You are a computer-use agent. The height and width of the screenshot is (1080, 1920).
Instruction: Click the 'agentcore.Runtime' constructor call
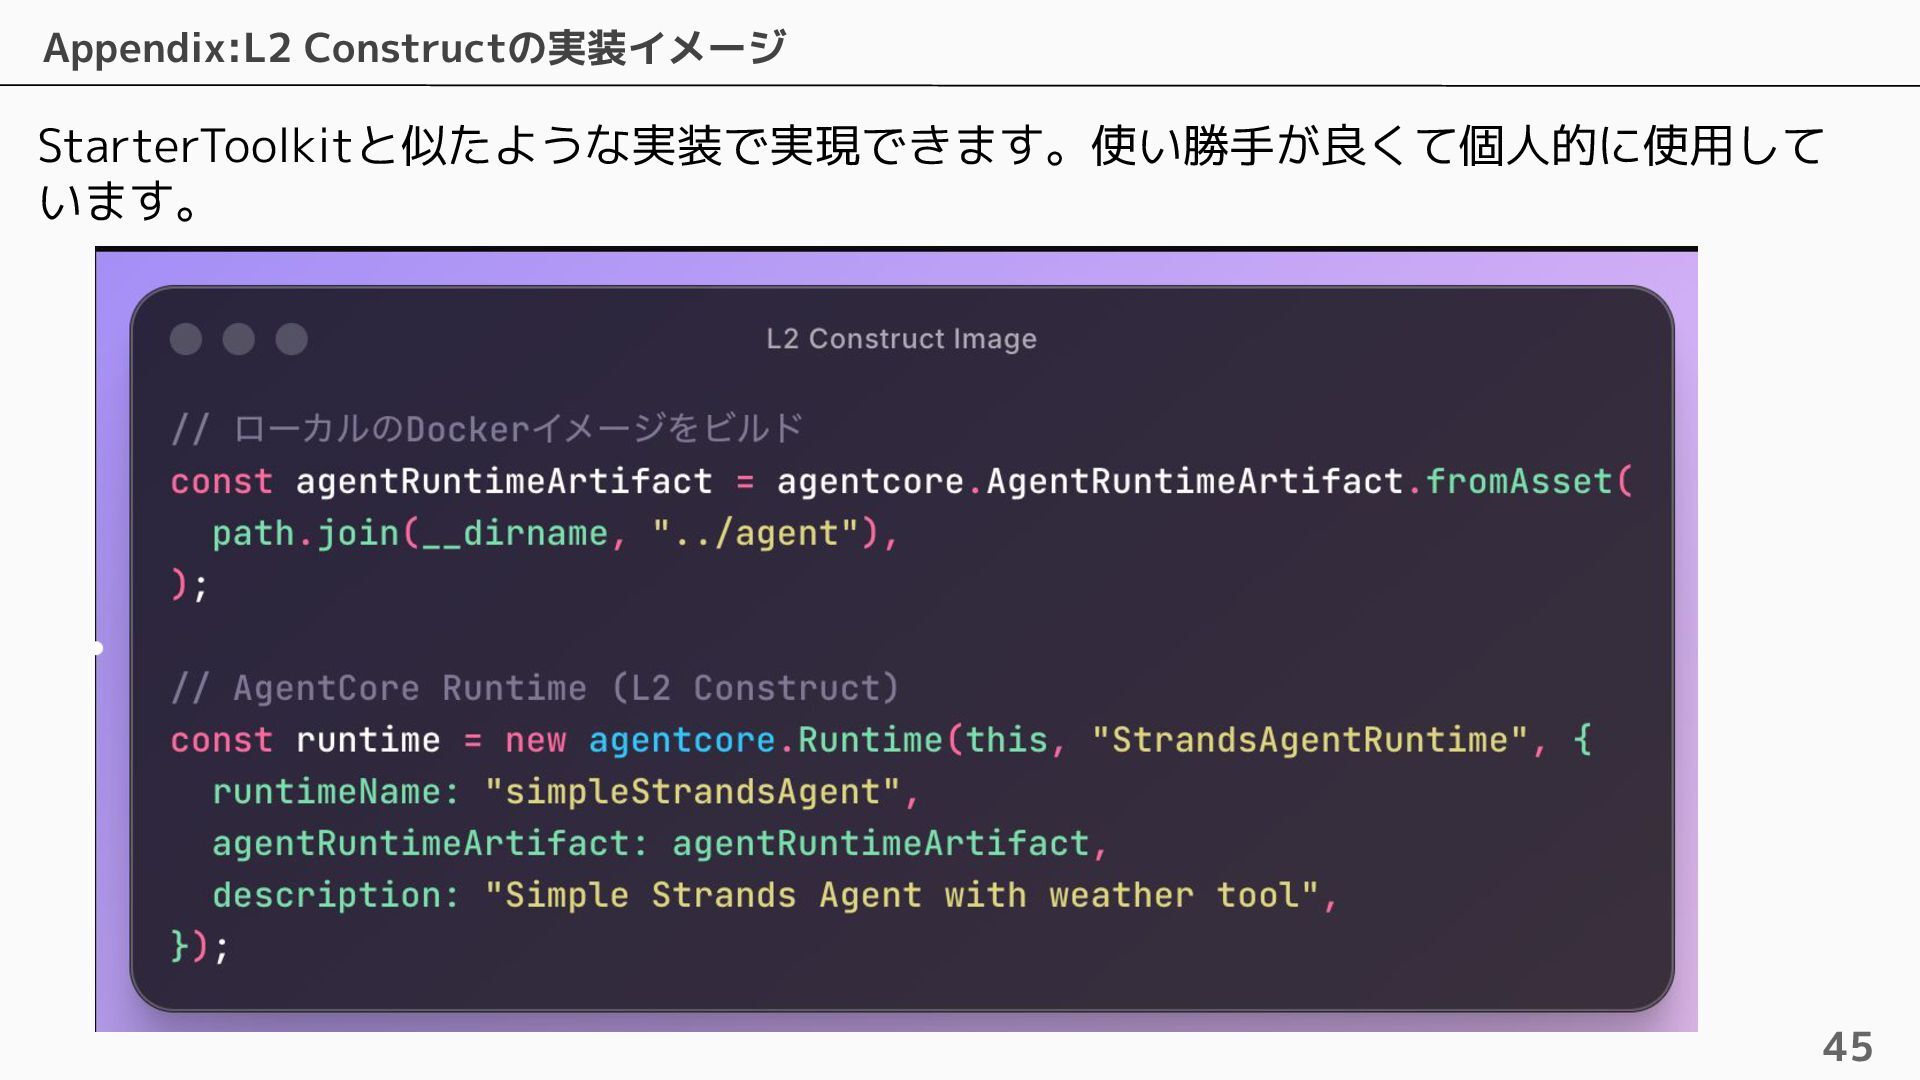(766, 740)
